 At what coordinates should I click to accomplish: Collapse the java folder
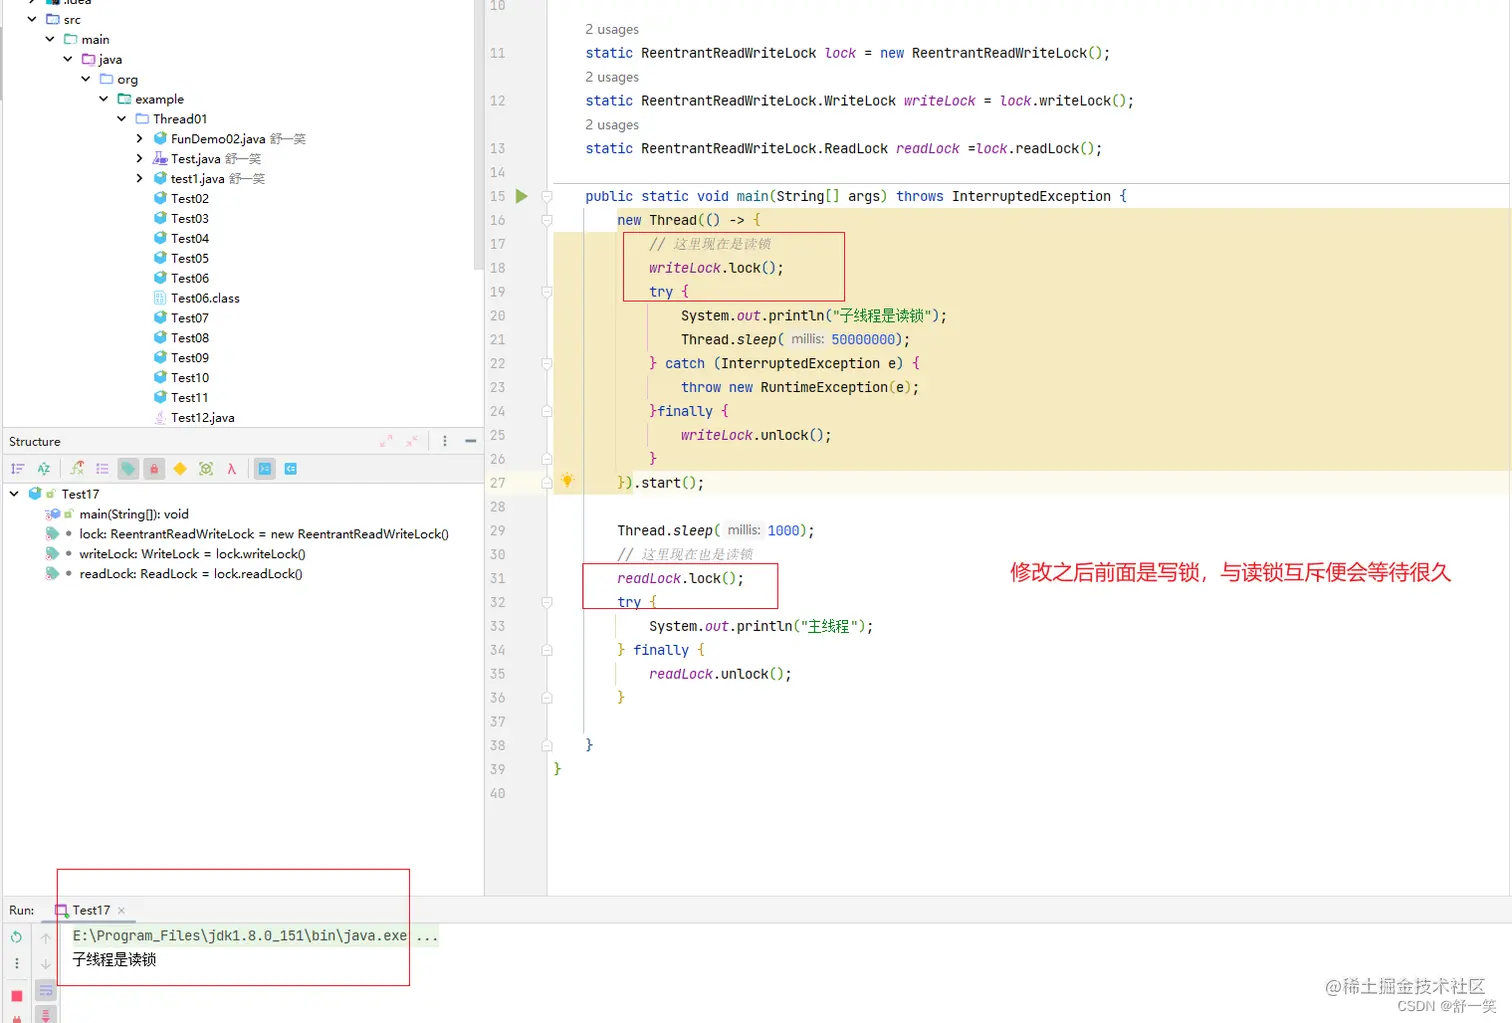pyautogui.click(x=68, y=59)
